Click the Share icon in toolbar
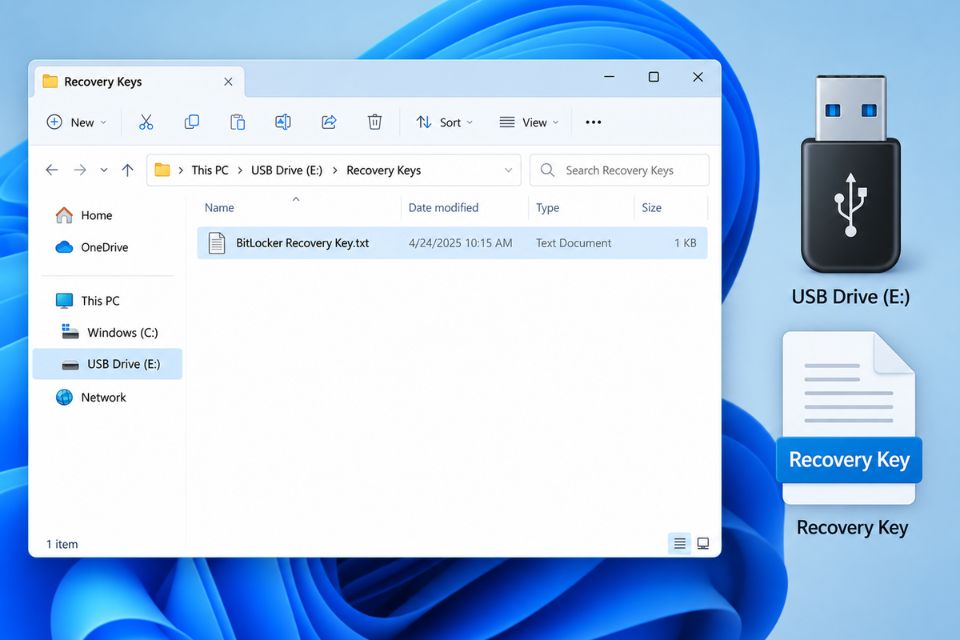This screenshot has width=960, height=640. (x=329, y=122)
